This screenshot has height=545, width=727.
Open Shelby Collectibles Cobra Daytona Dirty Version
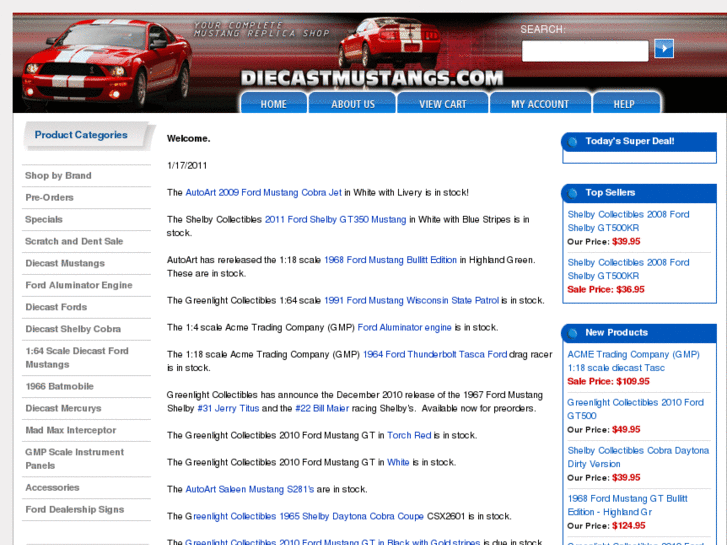pyautogui.click(x=638, y=457)
